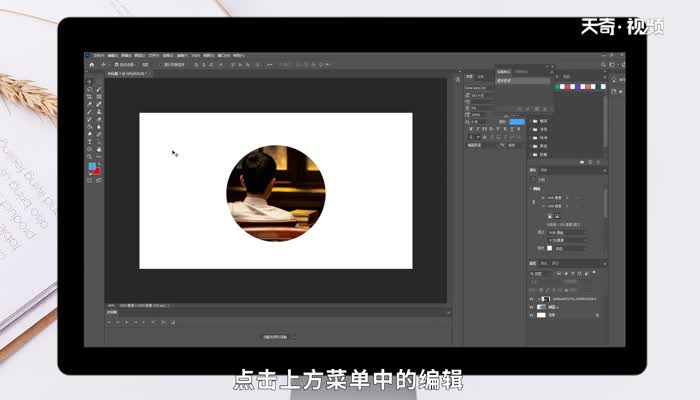Click the blue foreground color swatch
This screenshot has height=400, width=700.
point(91,166)
